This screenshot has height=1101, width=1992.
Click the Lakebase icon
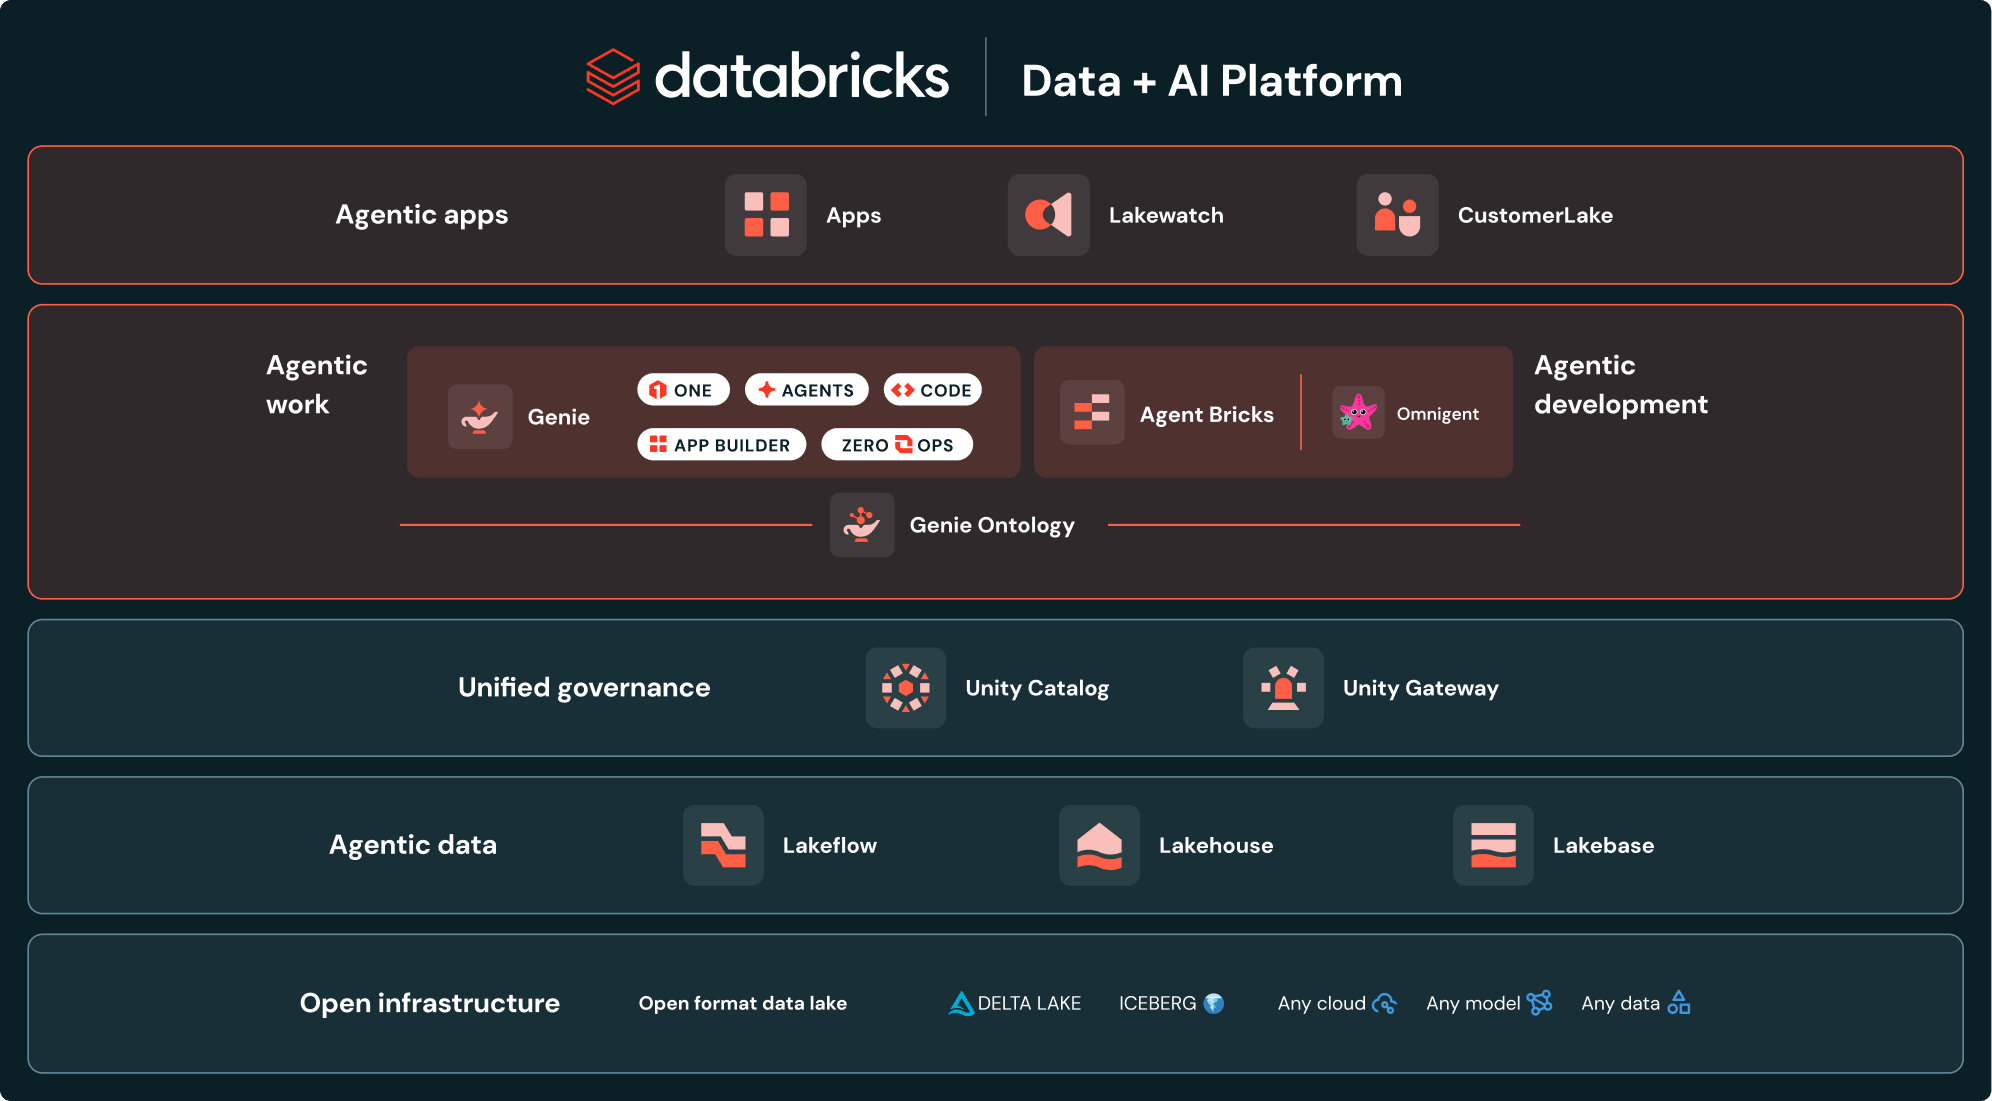click(x=1493, y=845)
